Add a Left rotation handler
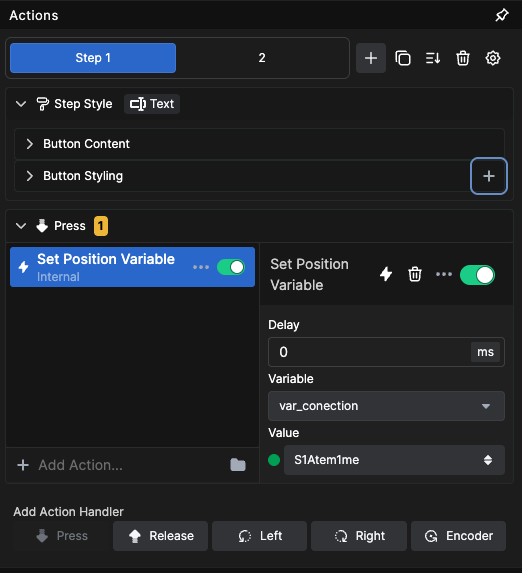522x573 pixels. pos(260,536)
